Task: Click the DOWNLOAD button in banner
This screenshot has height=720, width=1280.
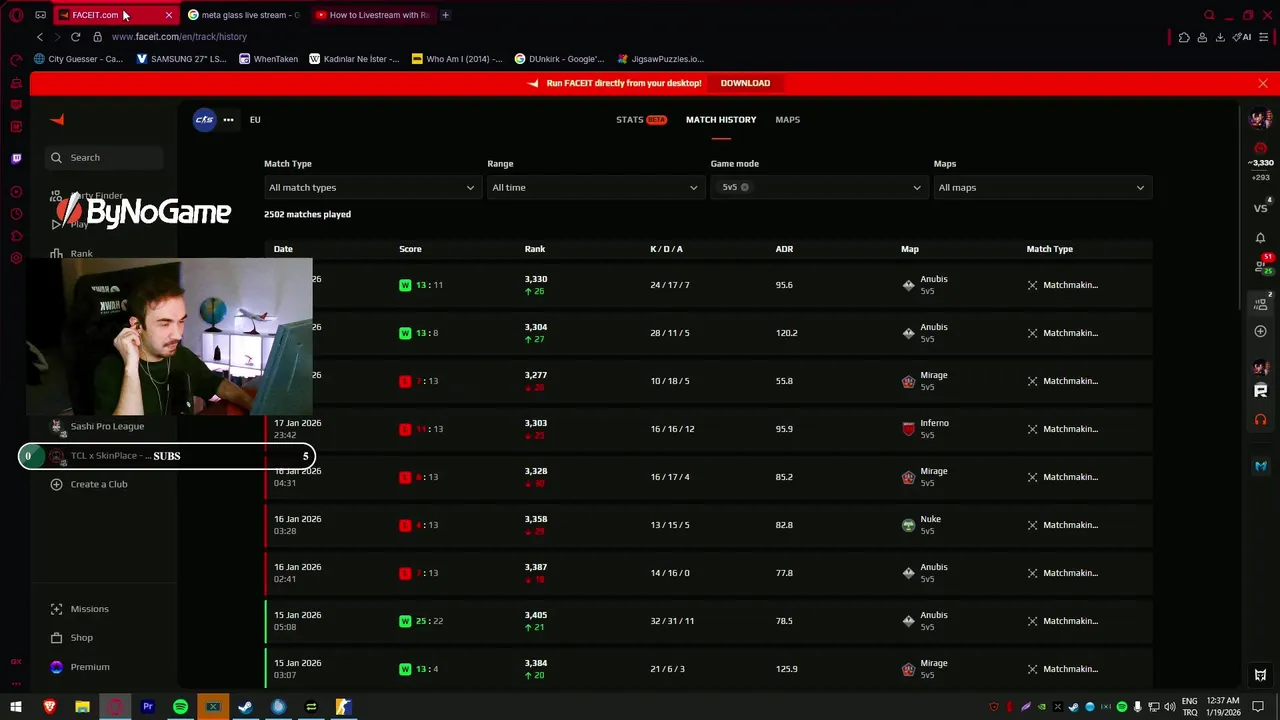Action: [x=745, y=83]
